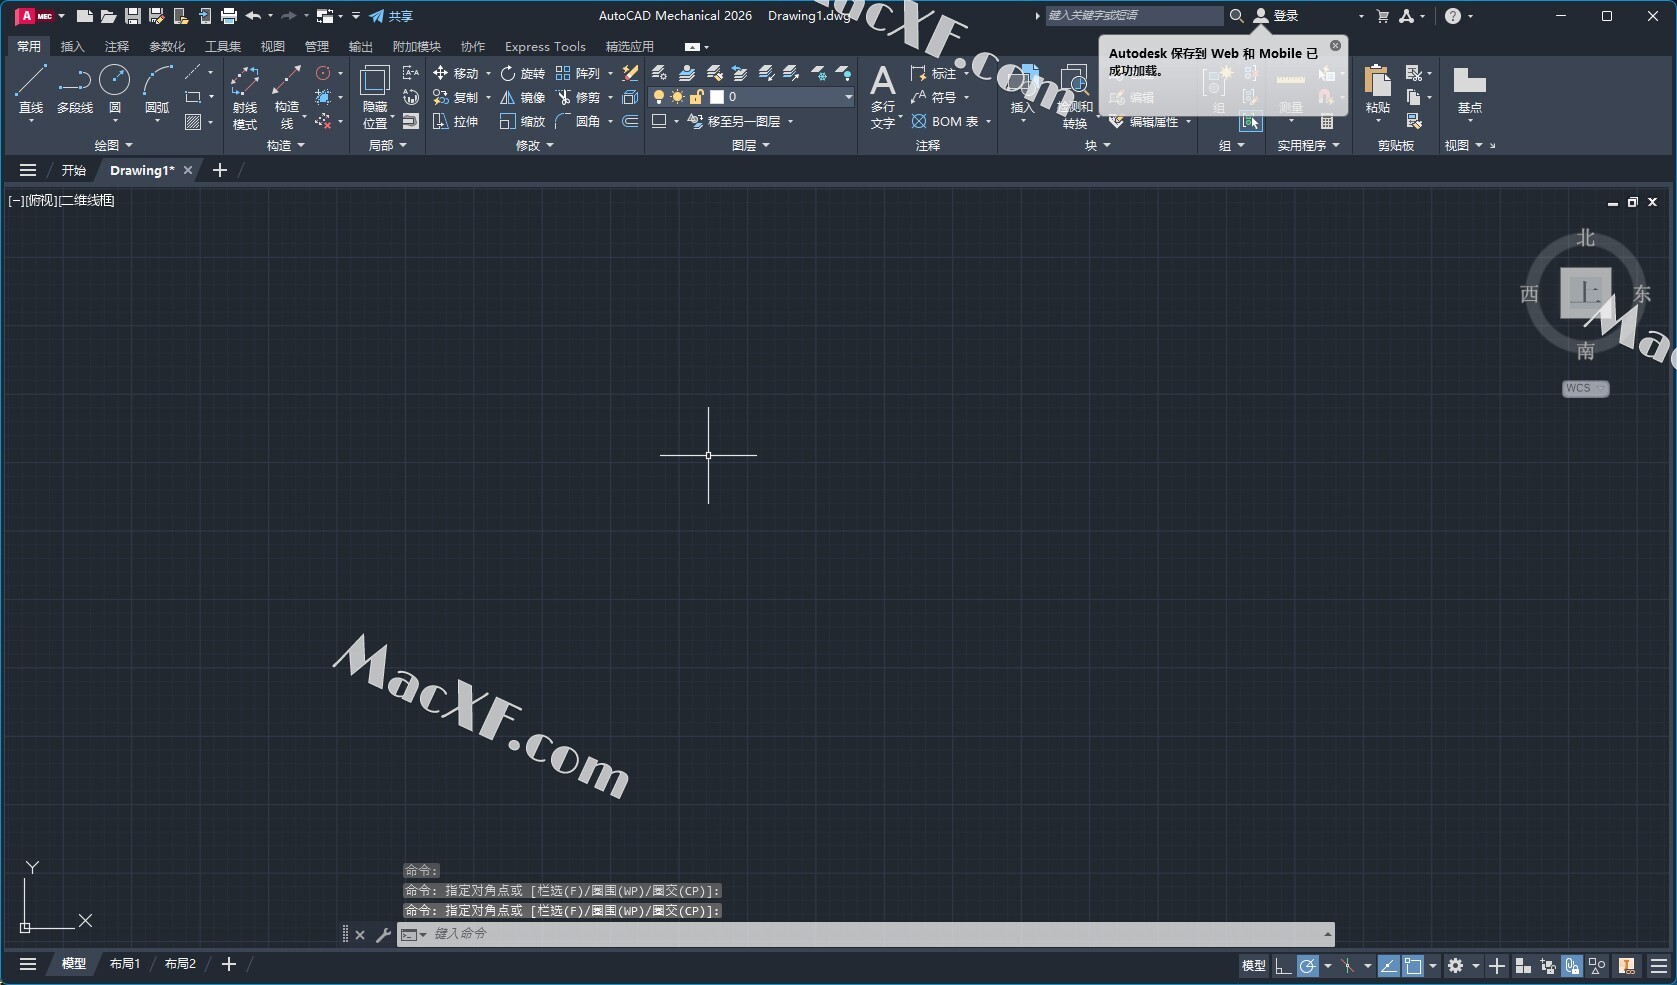Switch to the 参数化 ribbon tab
The height and width of the screenshot is (985, 1677).
[x=167, y=46]
